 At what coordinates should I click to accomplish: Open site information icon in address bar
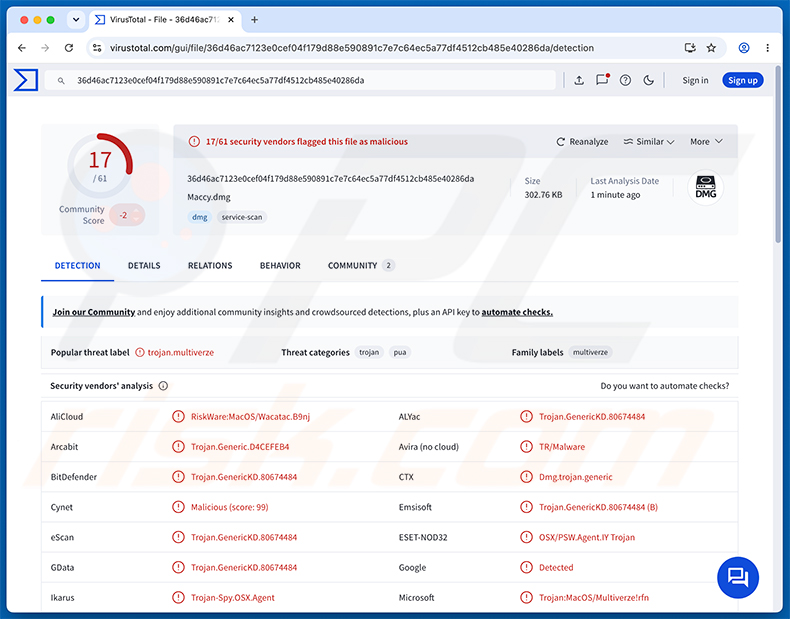[97, 48]
